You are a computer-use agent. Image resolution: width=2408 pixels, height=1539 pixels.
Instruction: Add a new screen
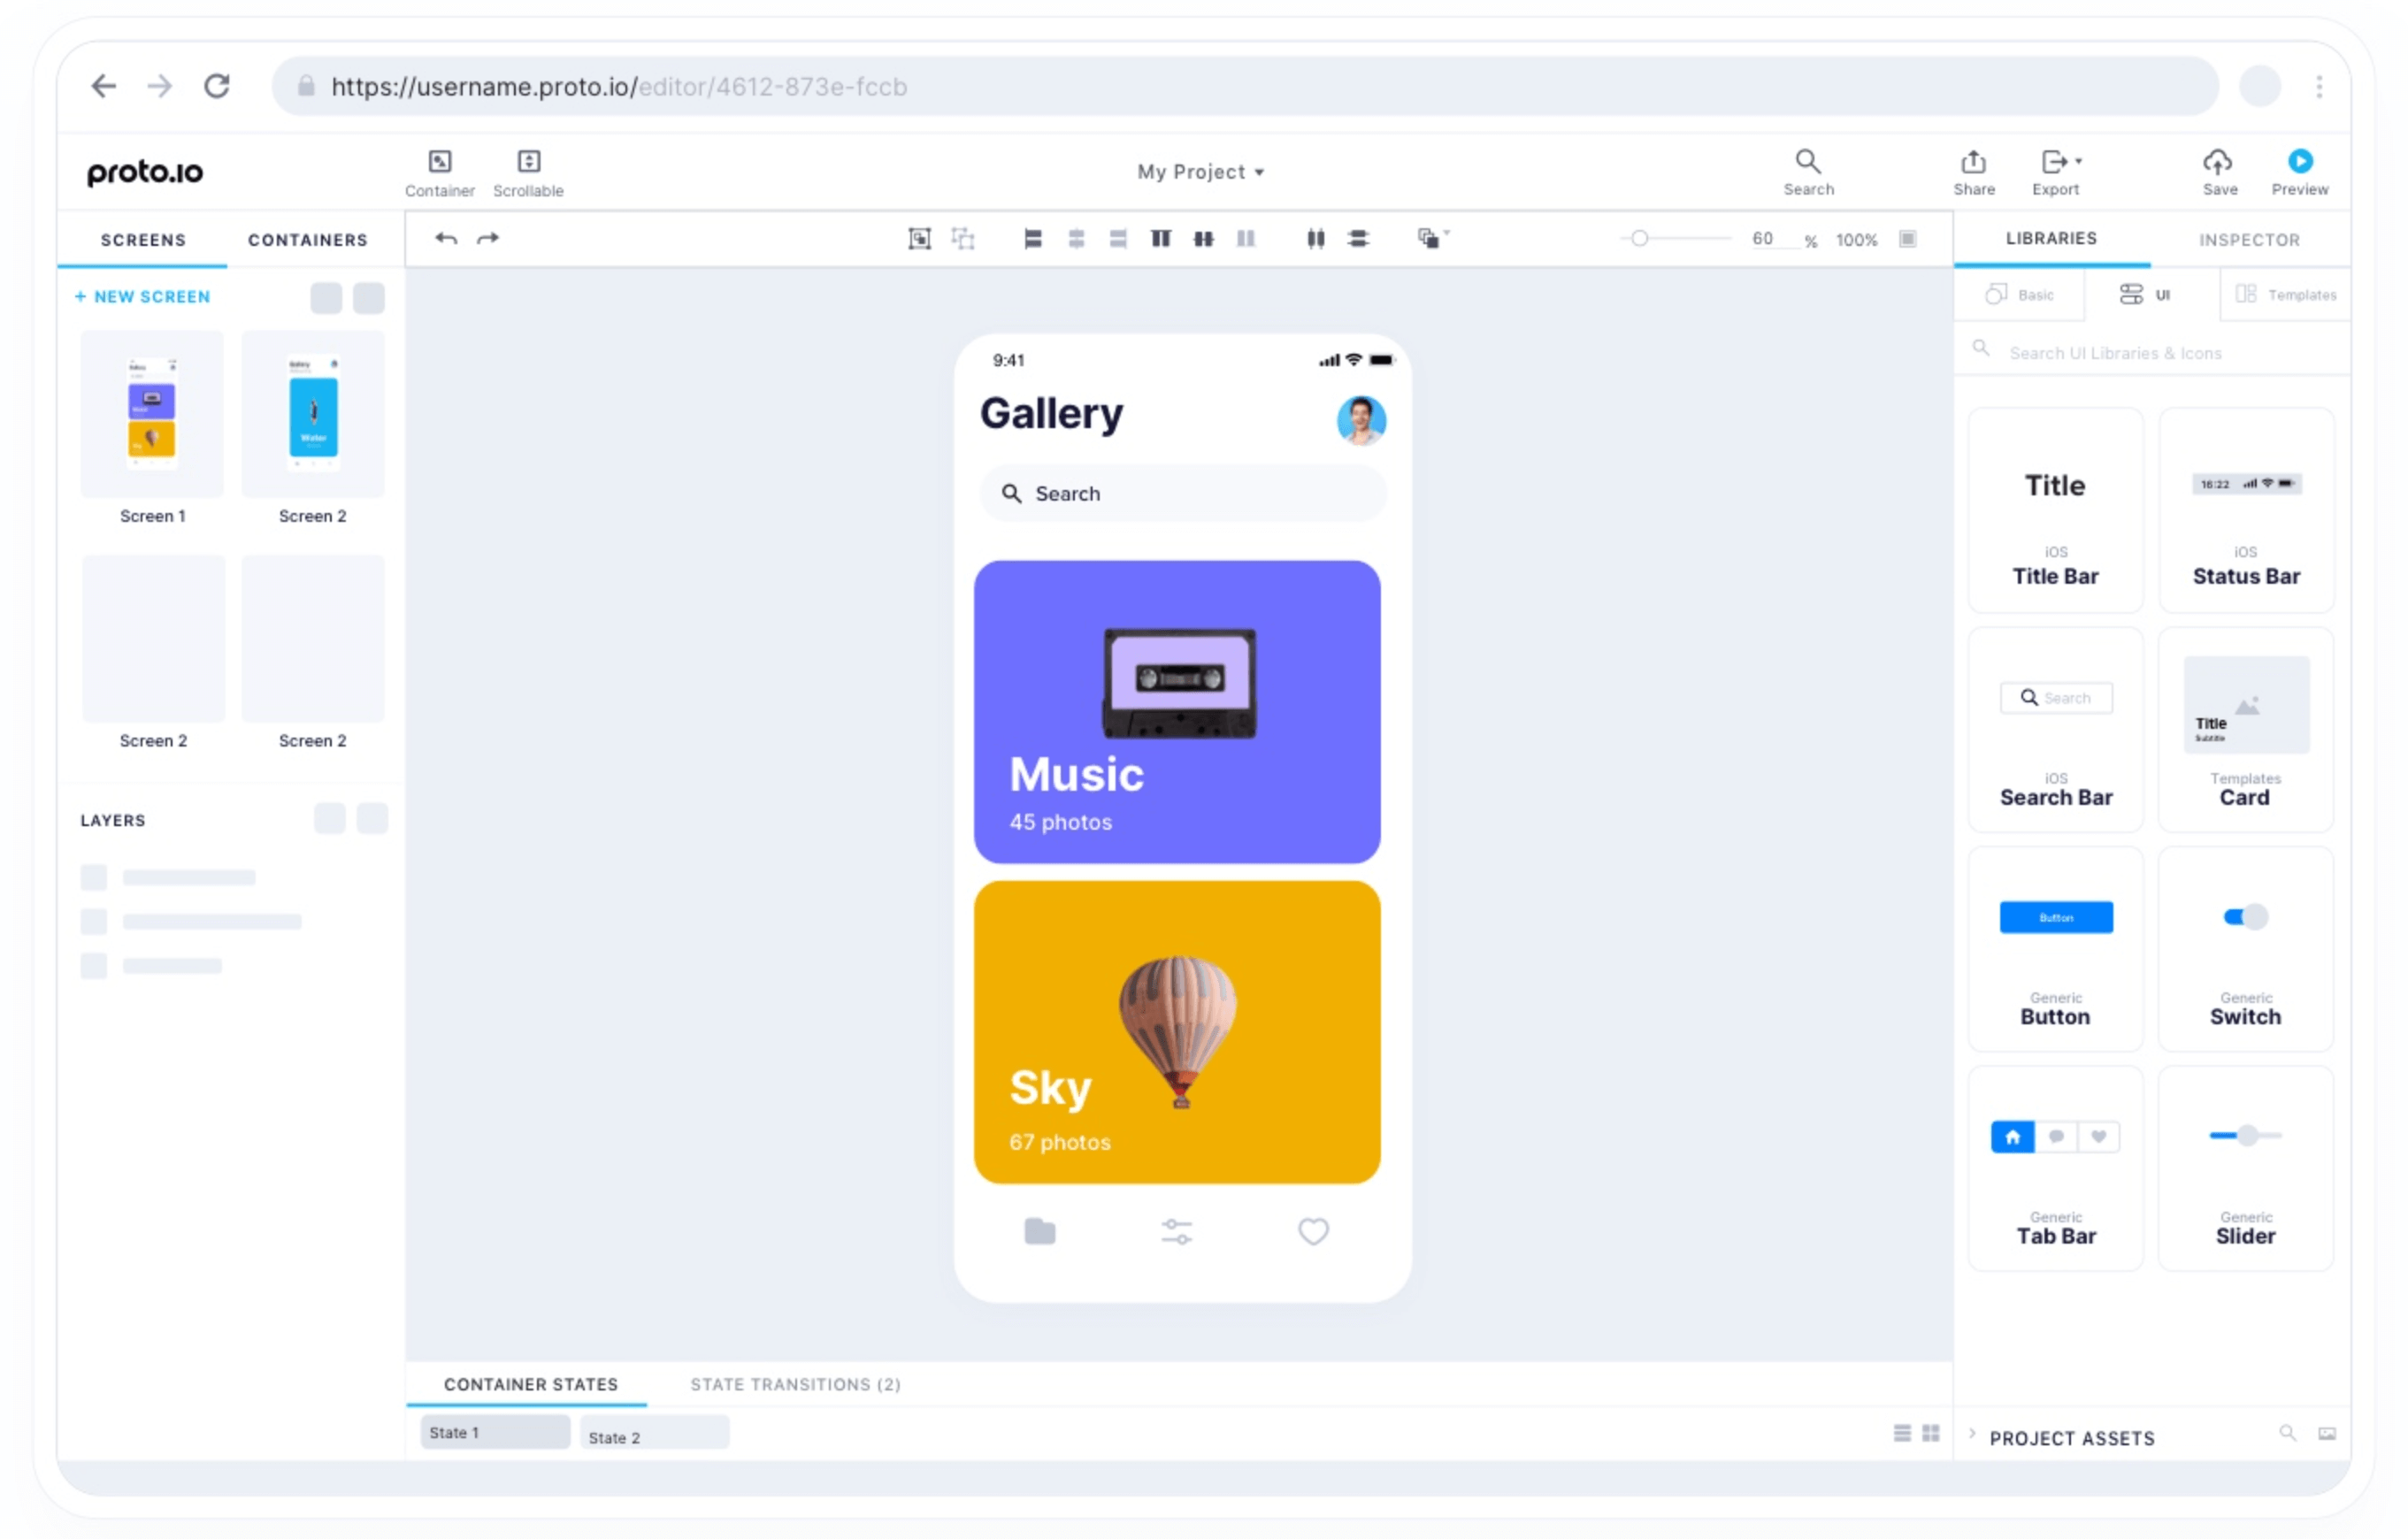click(x=143, y=297)
